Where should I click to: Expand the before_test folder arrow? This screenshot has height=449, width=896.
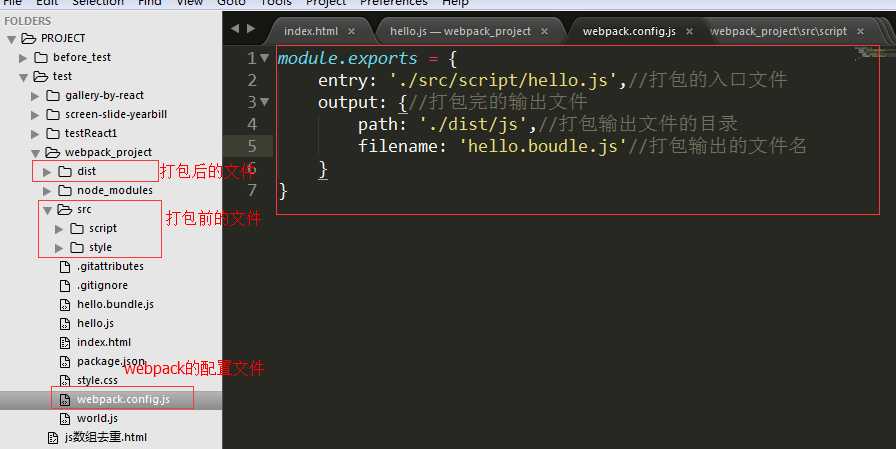(x=23, y=58)
